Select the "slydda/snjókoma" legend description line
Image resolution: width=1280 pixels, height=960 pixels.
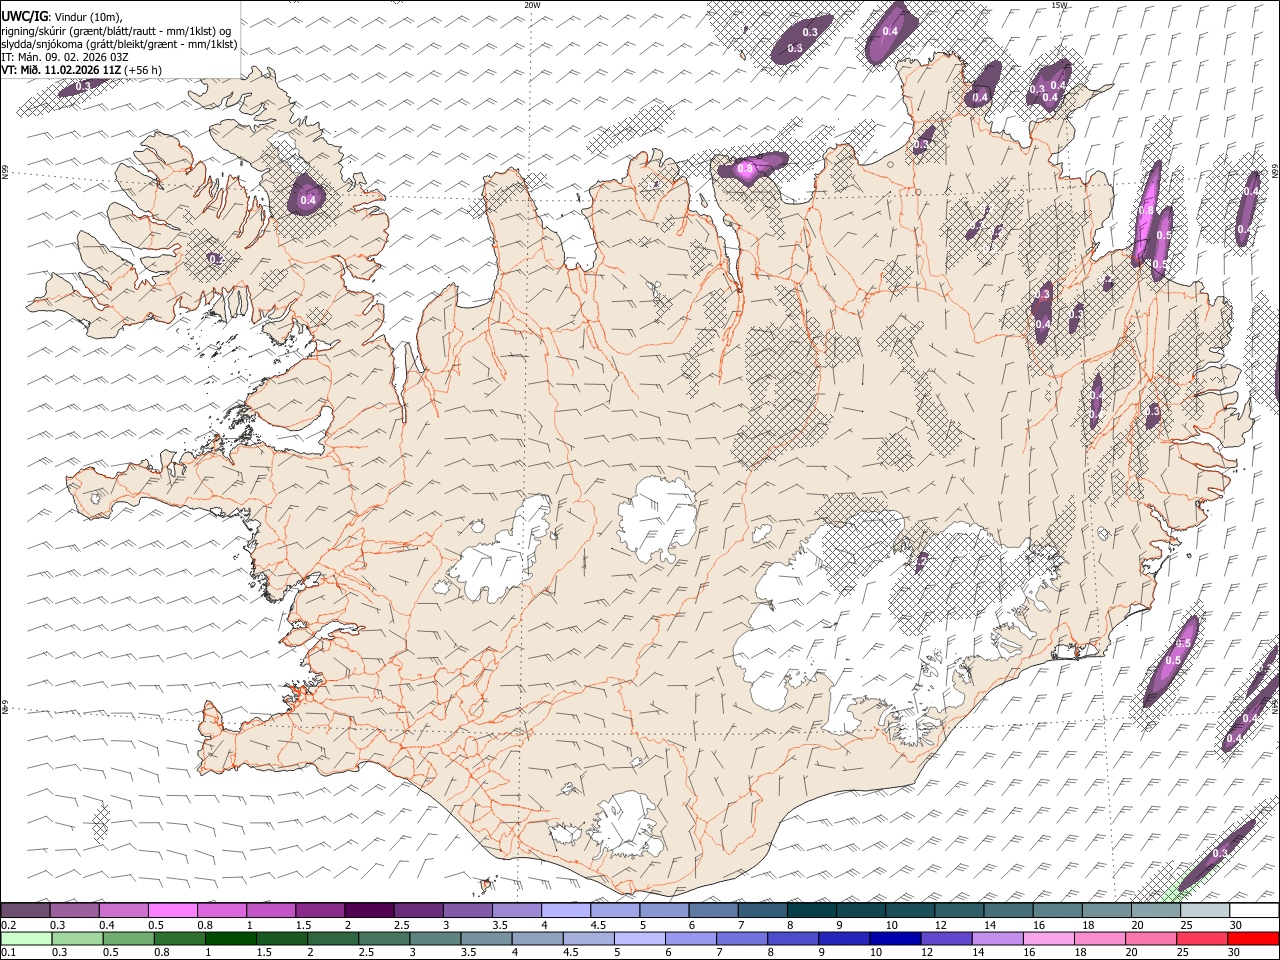coord(120,44)
